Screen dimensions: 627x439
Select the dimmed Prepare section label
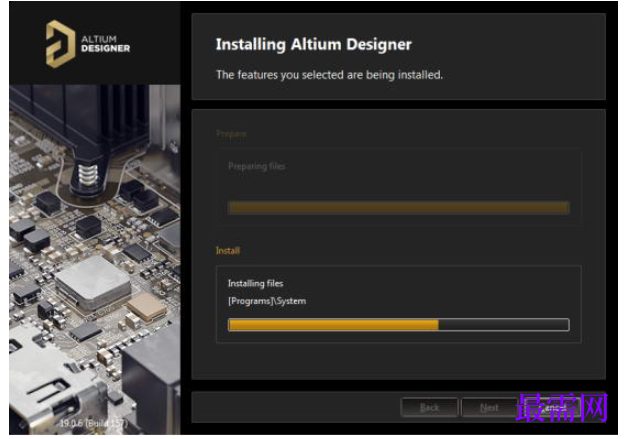231,134
